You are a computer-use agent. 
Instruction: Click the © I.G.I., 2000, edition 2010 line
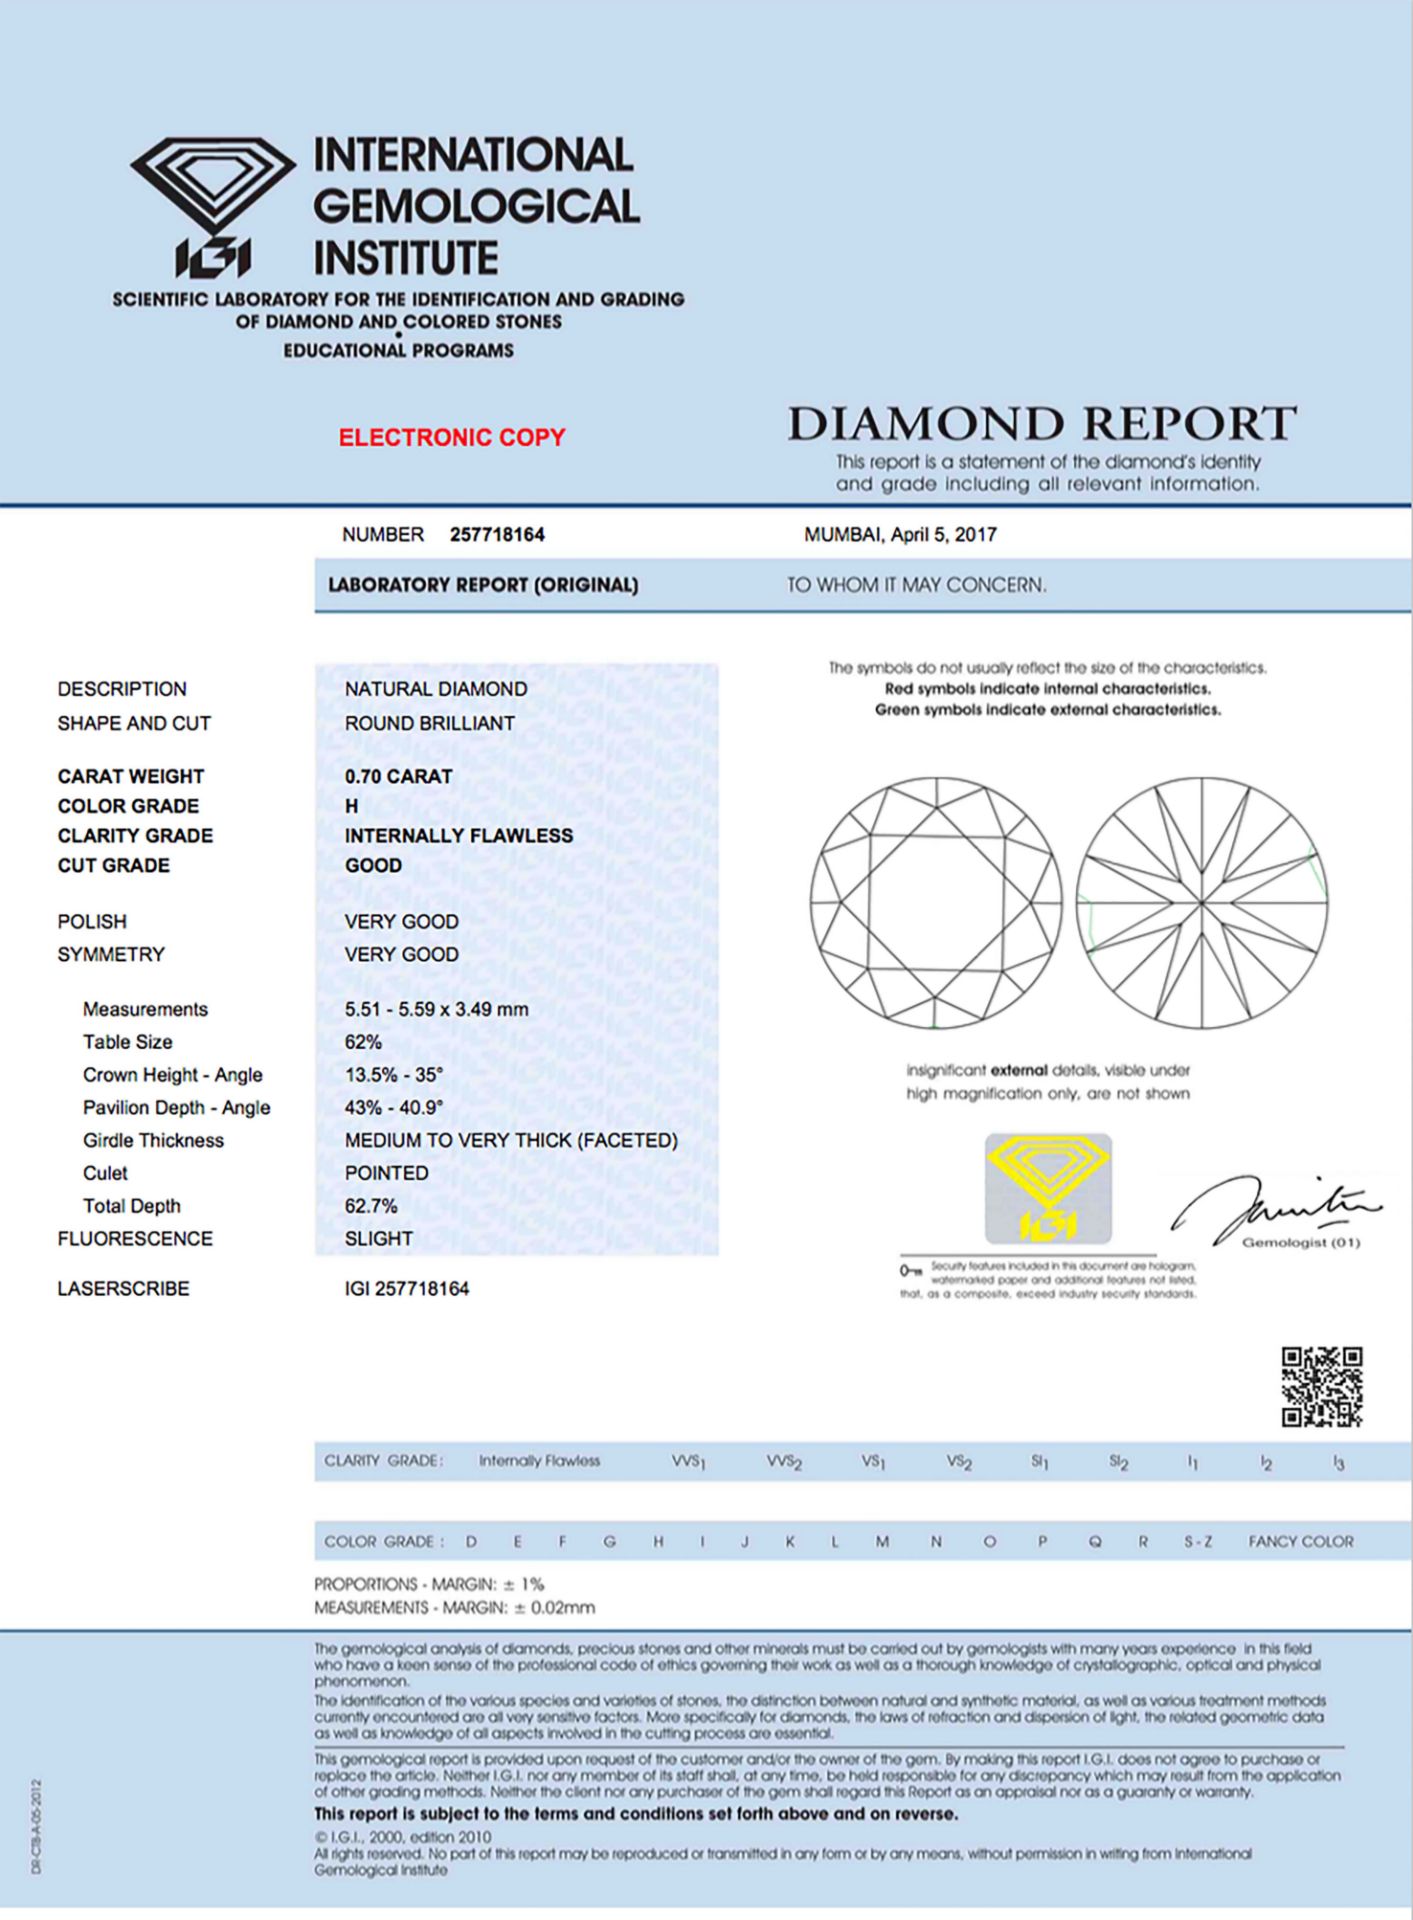click(x=403, y=1837)
